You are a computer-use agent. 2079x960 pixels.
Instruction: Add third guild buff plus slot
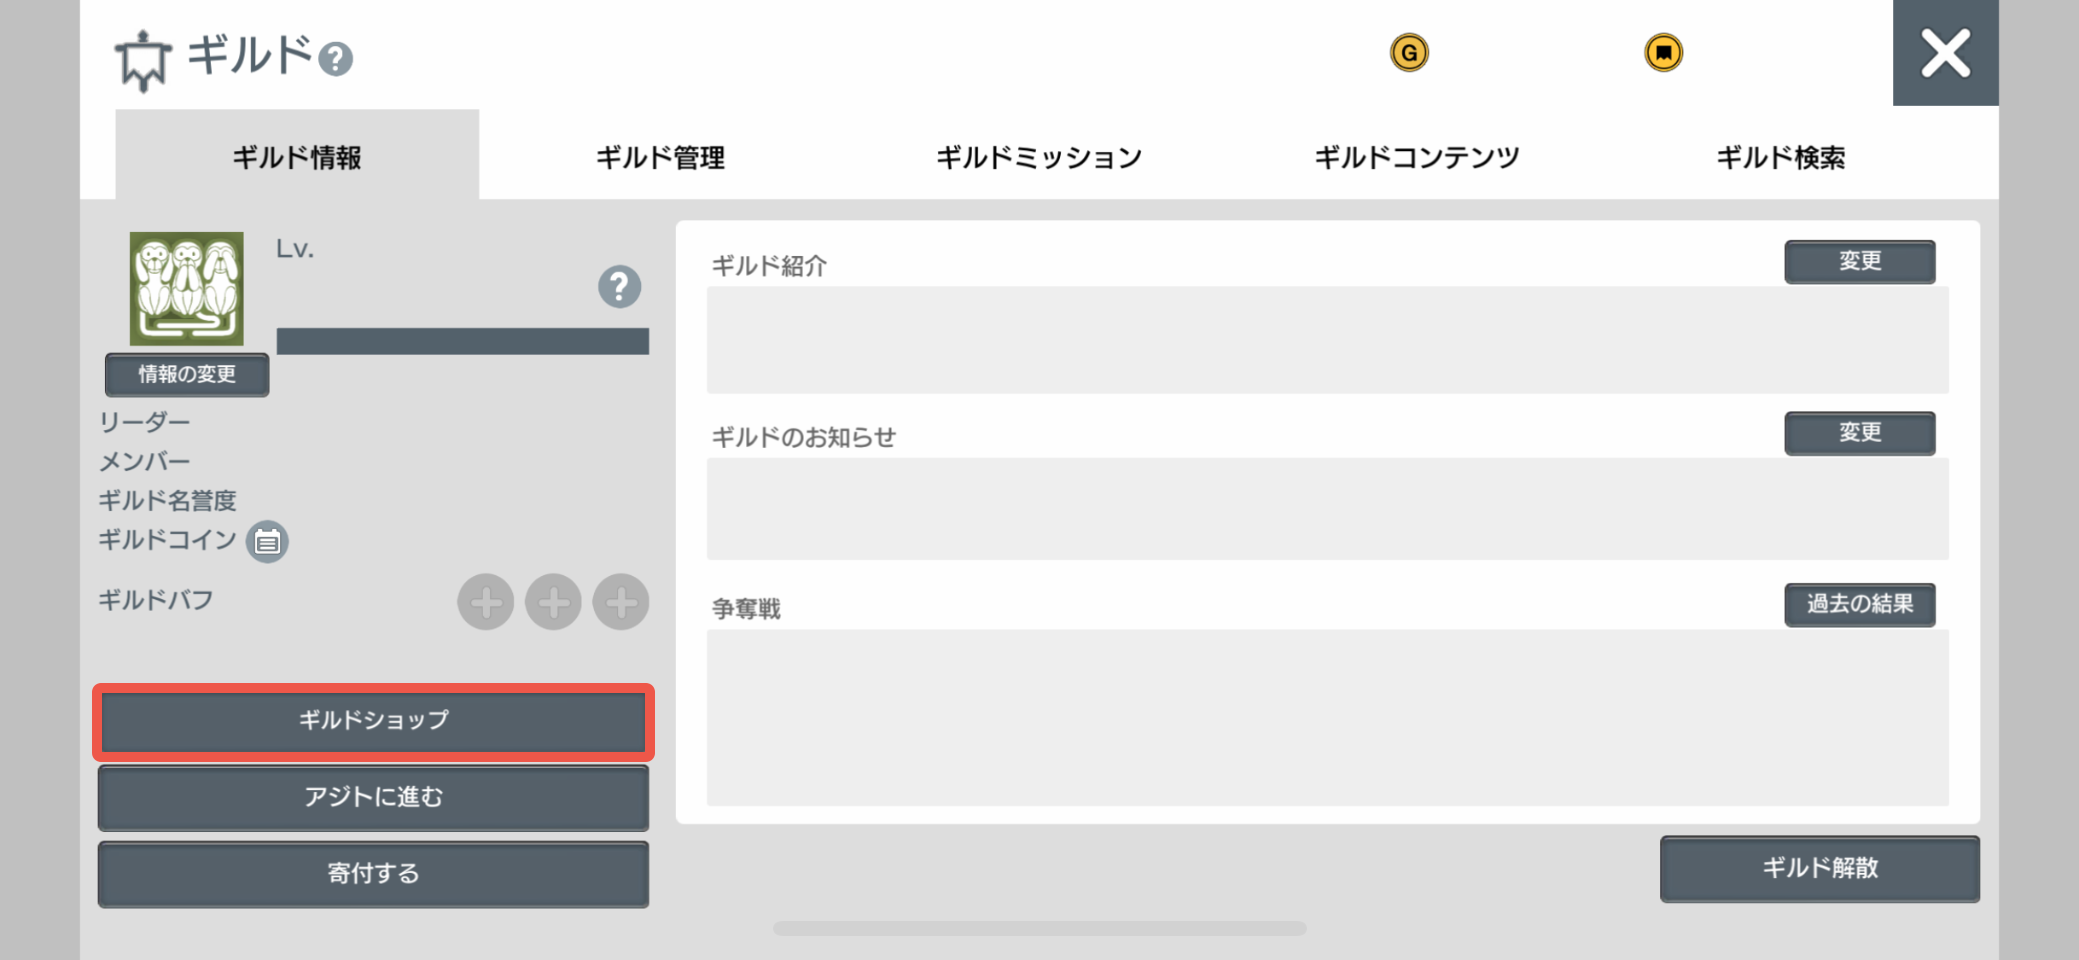(x=621, y=602)
